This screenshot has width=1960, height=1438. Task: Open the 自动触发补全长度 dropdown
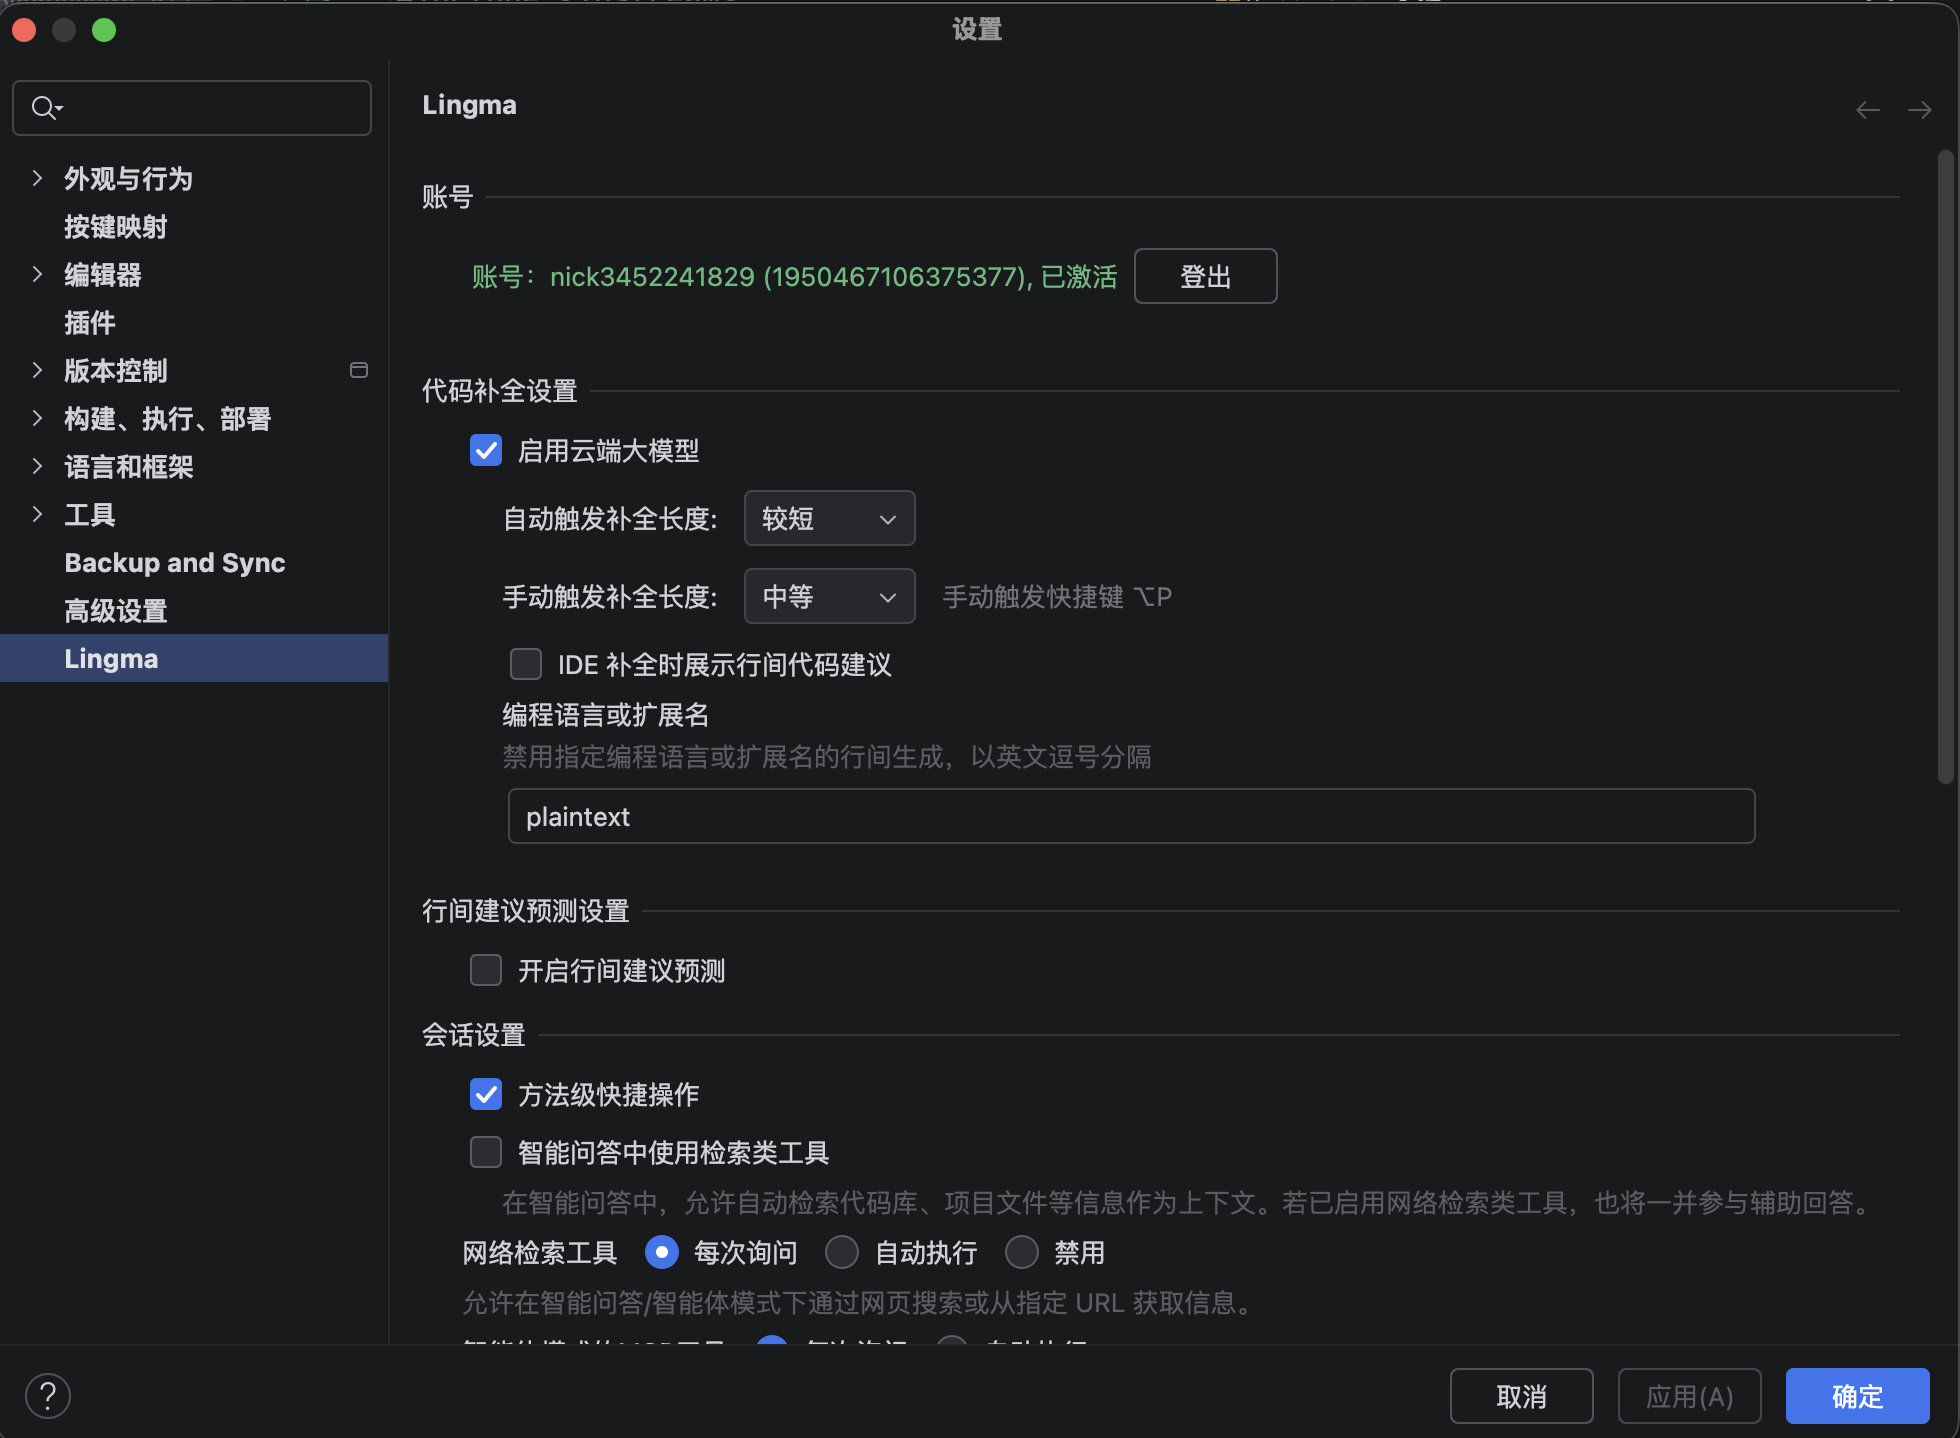(829, 518)
